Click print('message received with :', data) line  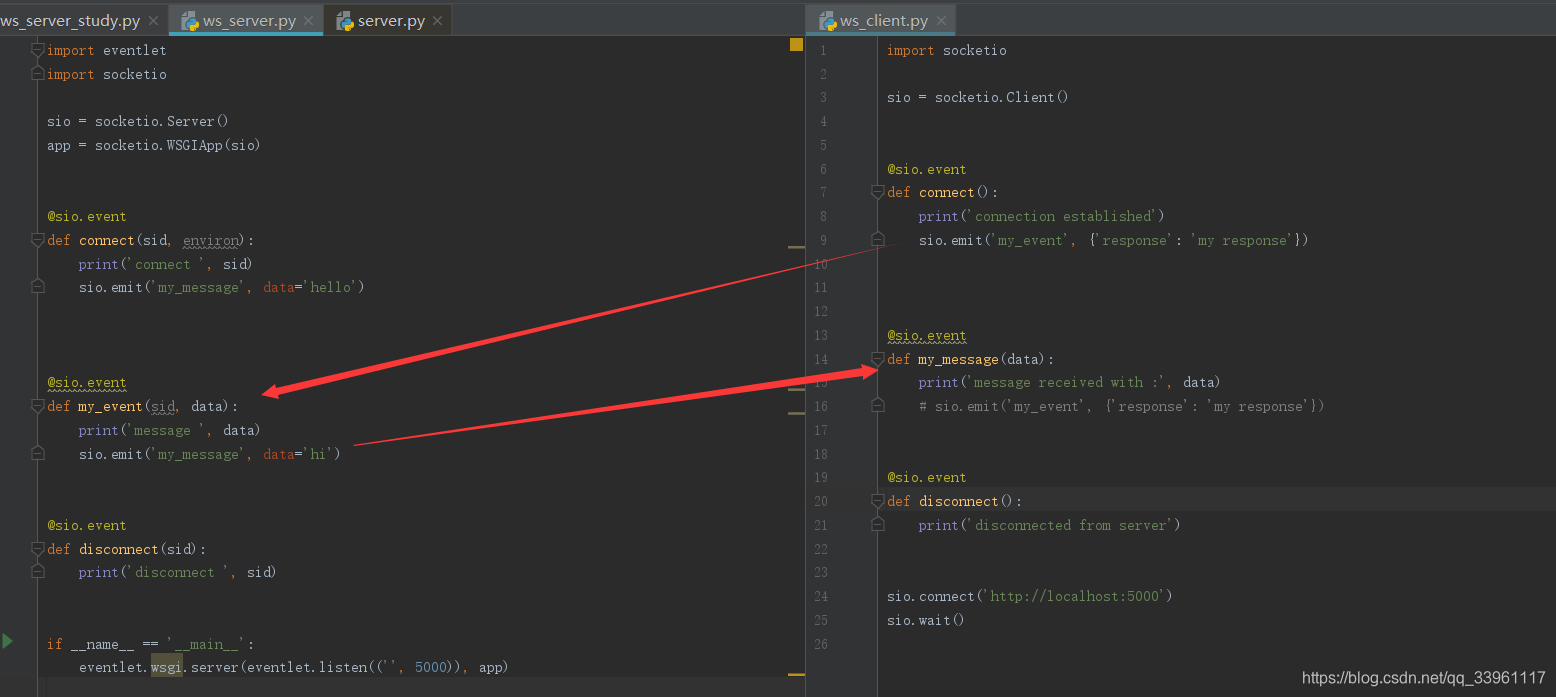[1070, 382]
